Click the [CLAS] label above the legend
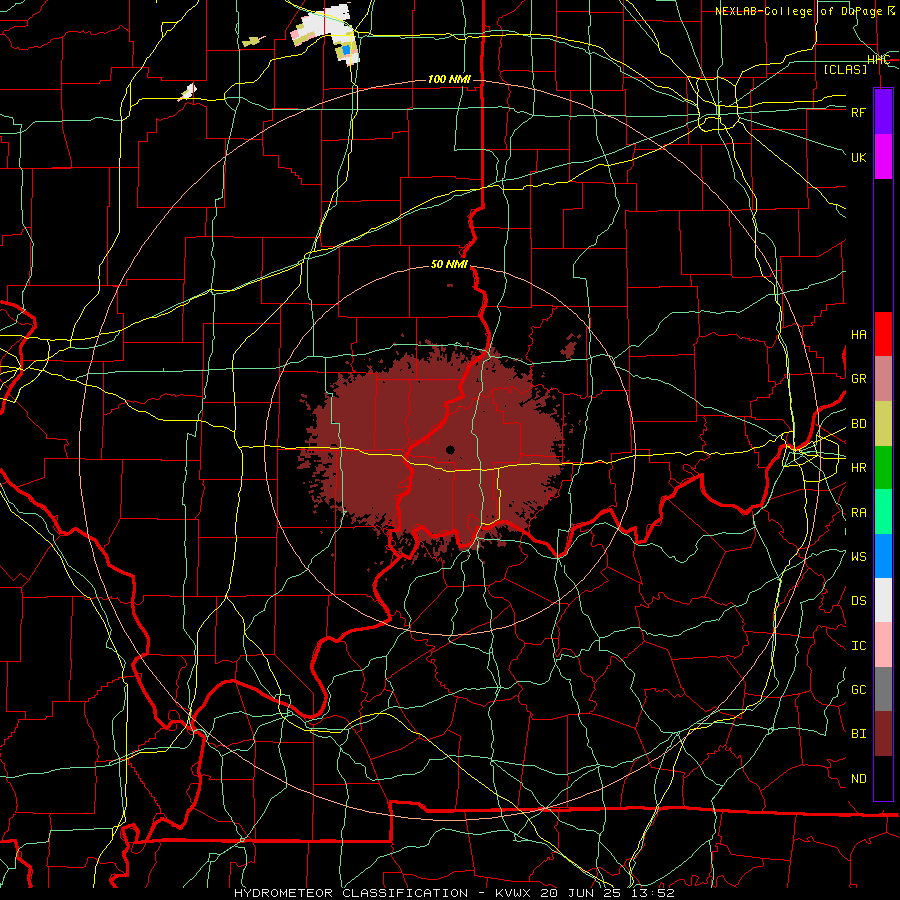The image size is (900, 900). coord(845,69)
